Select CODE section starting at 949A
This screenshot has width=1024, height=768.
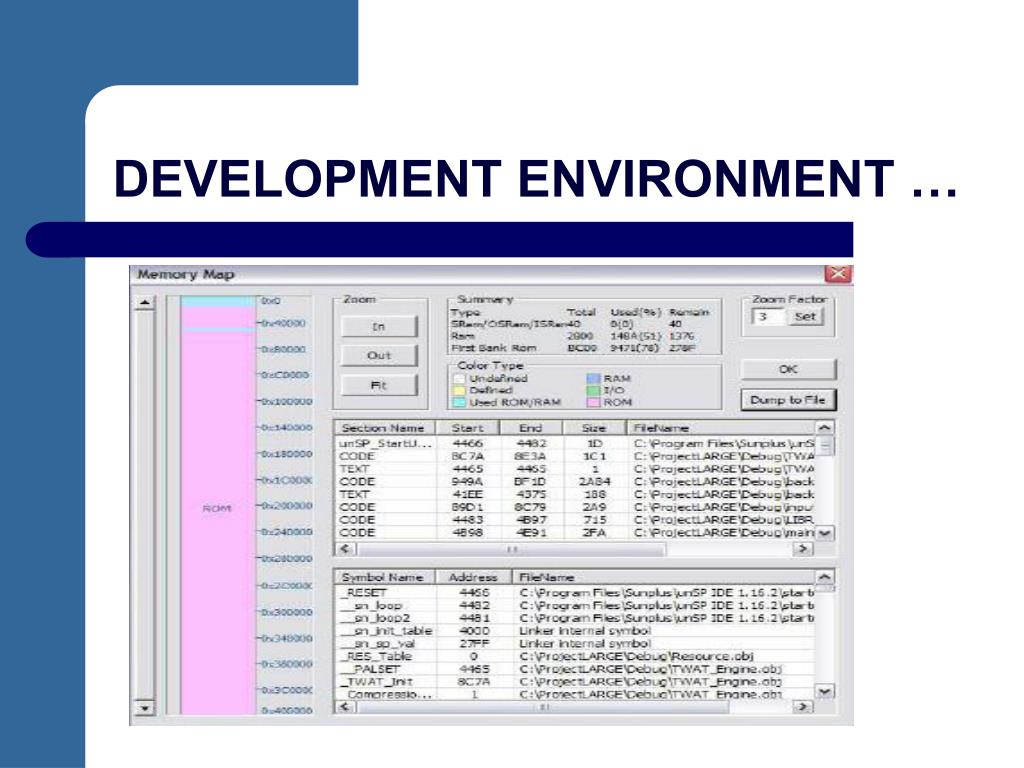575,481
